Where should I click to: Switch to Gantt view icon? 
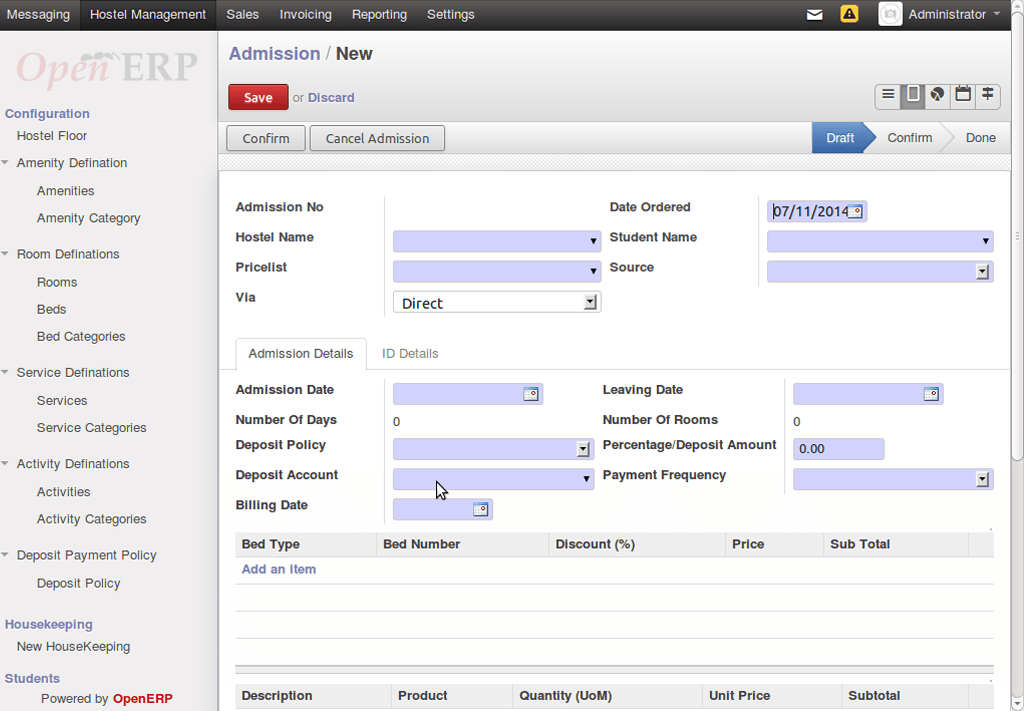987,95
